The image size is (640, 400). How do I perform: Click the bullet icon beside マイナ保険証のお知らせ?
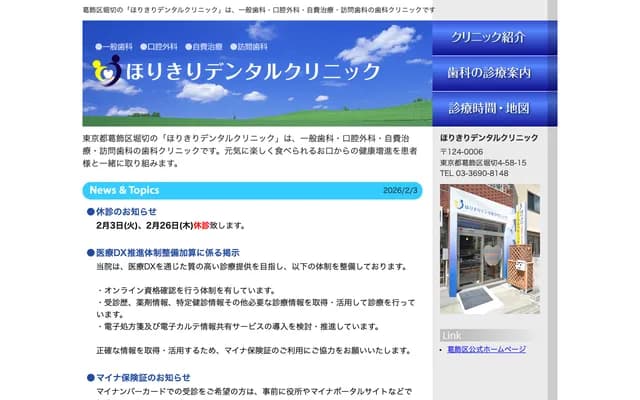[90, 377]
